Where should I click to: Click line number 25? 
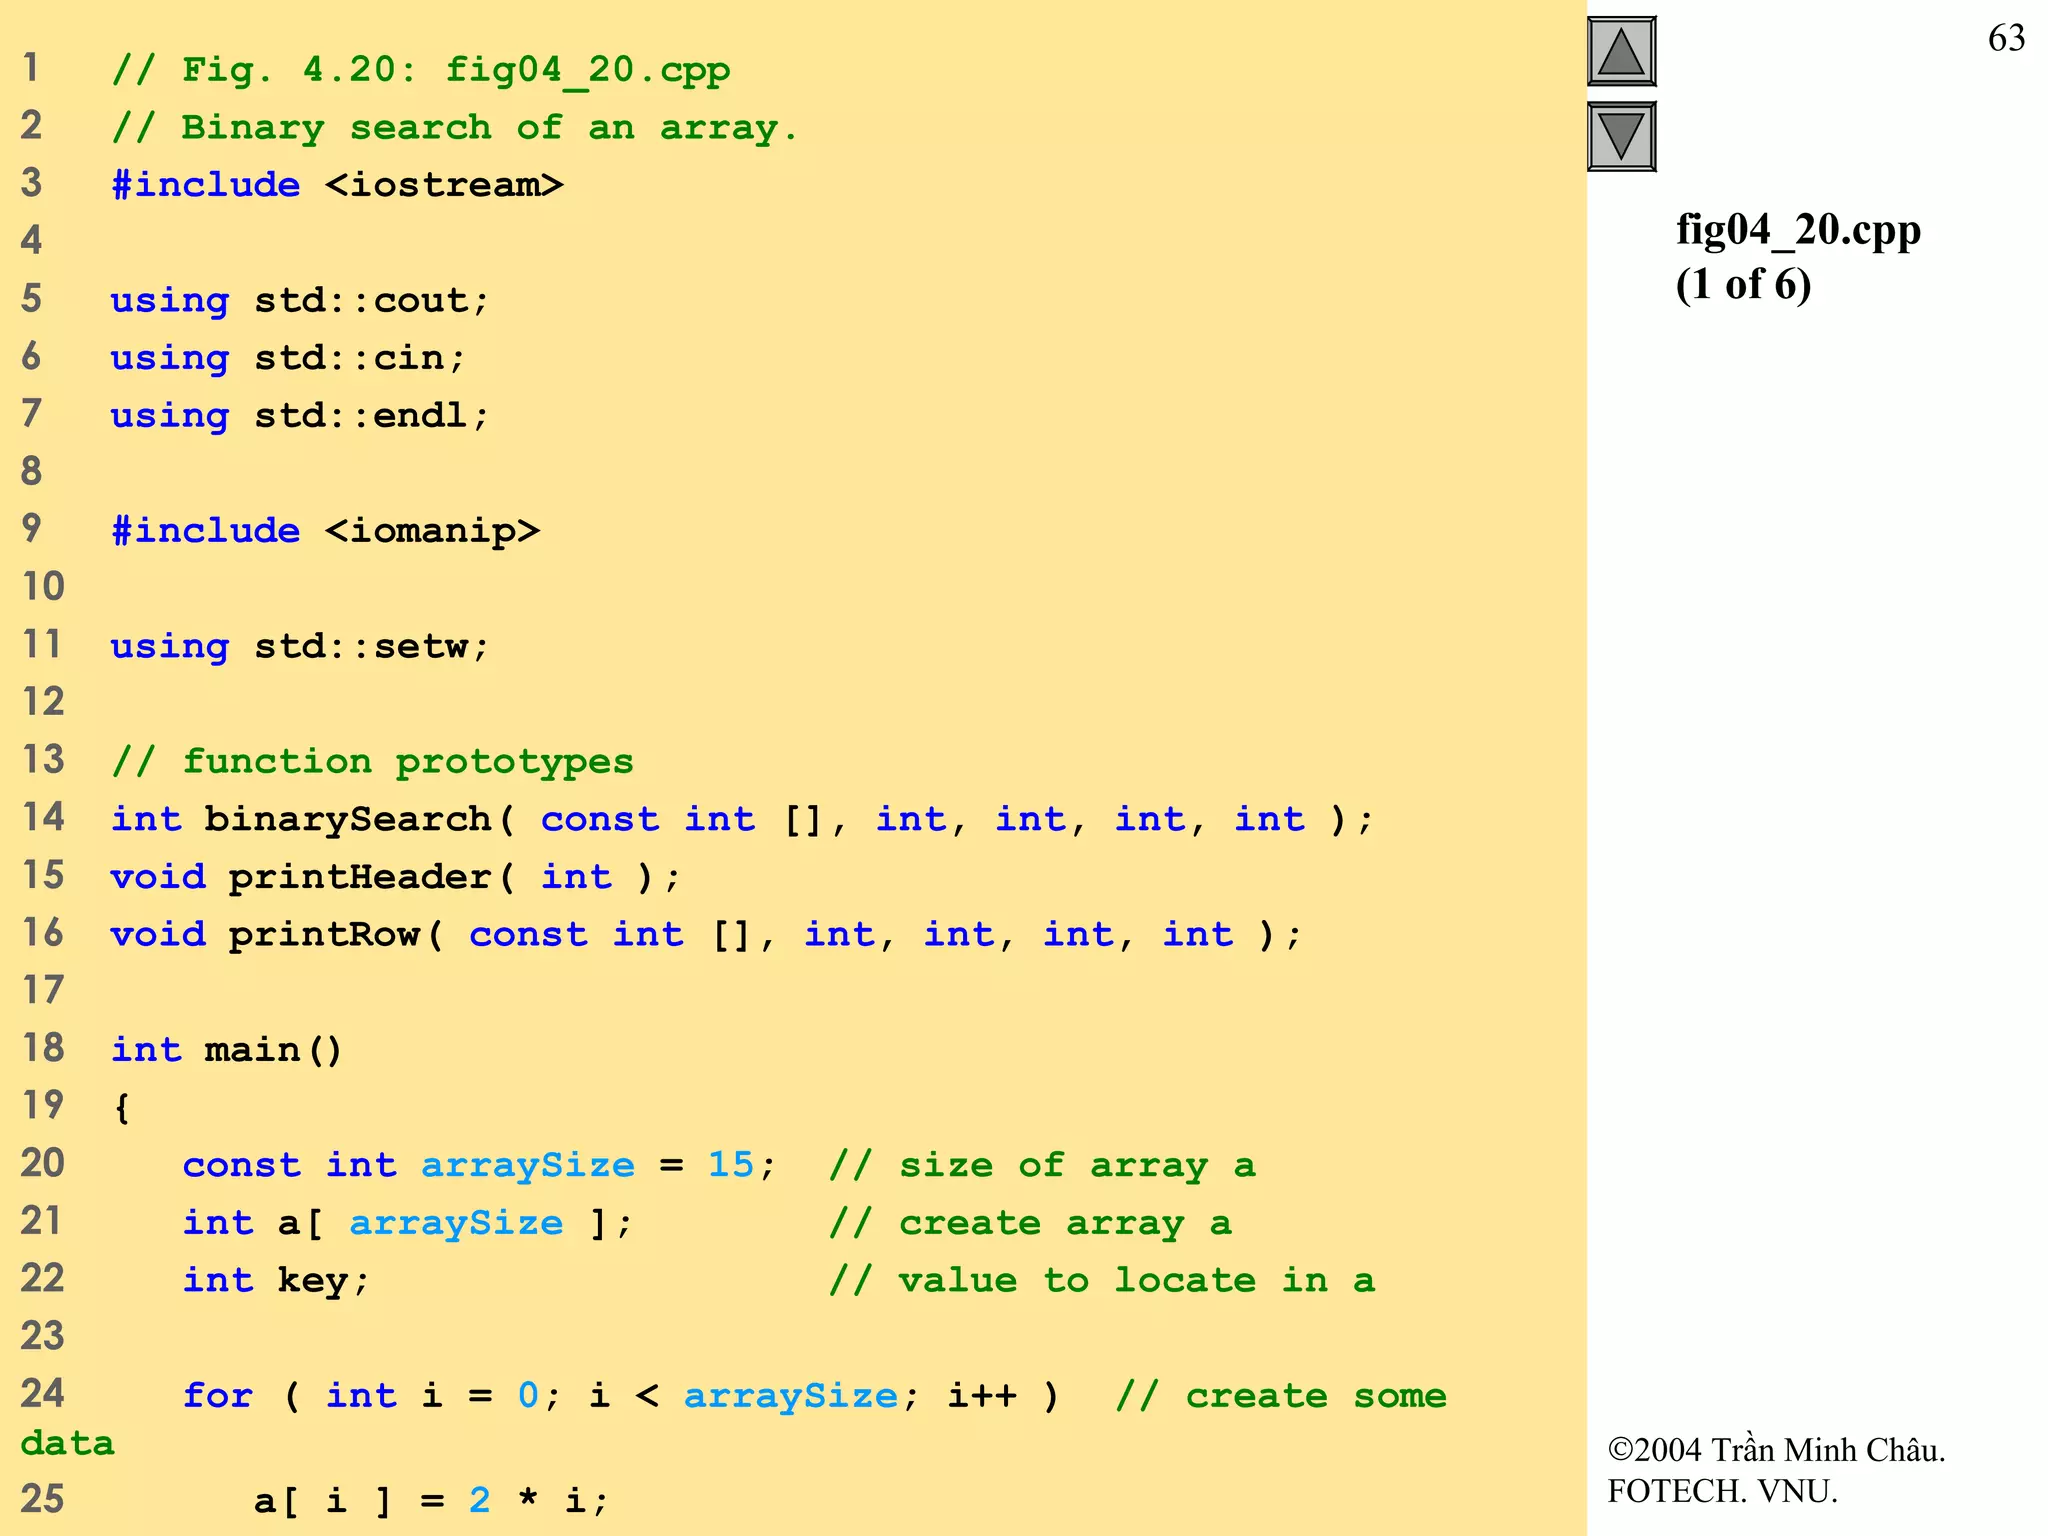[42, 1499]
